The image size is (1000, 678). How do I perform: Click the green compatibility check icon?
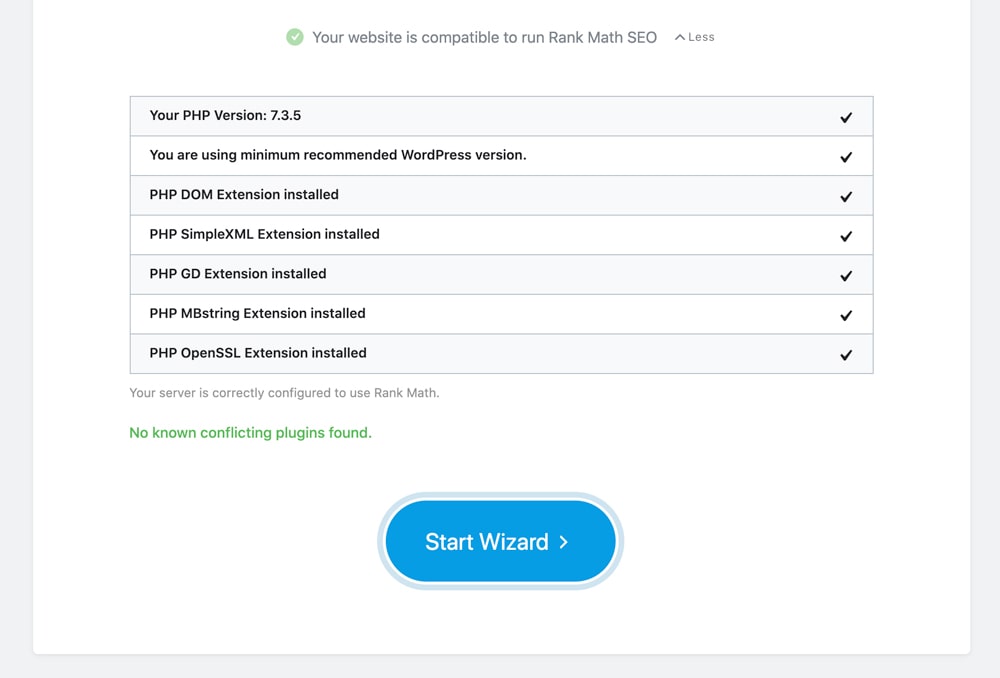pyautogui.click(x=295, y=36)
